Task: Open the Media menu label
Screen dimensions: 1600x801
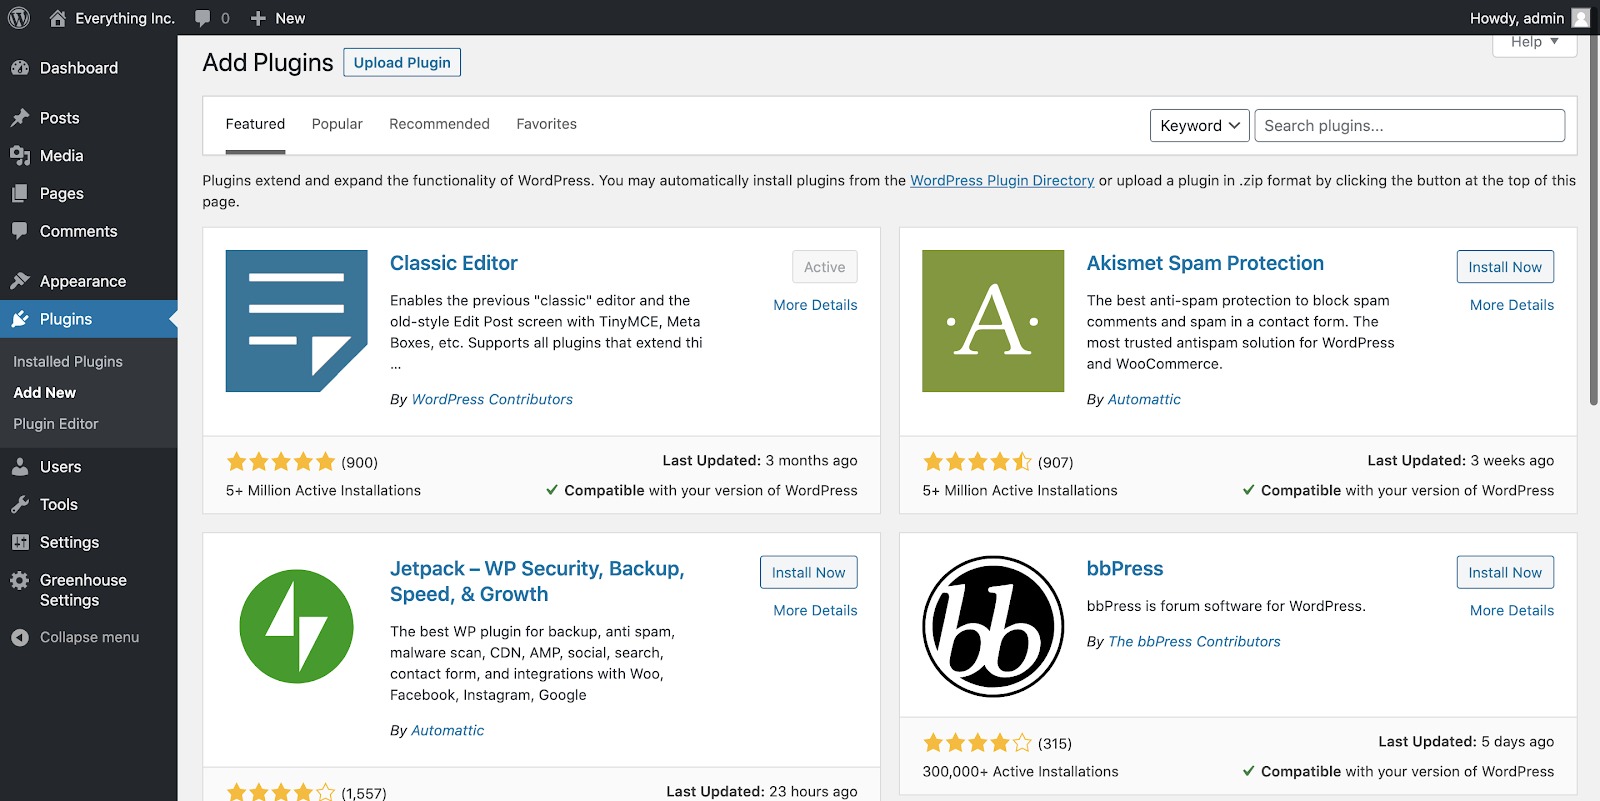Action: 61,156
